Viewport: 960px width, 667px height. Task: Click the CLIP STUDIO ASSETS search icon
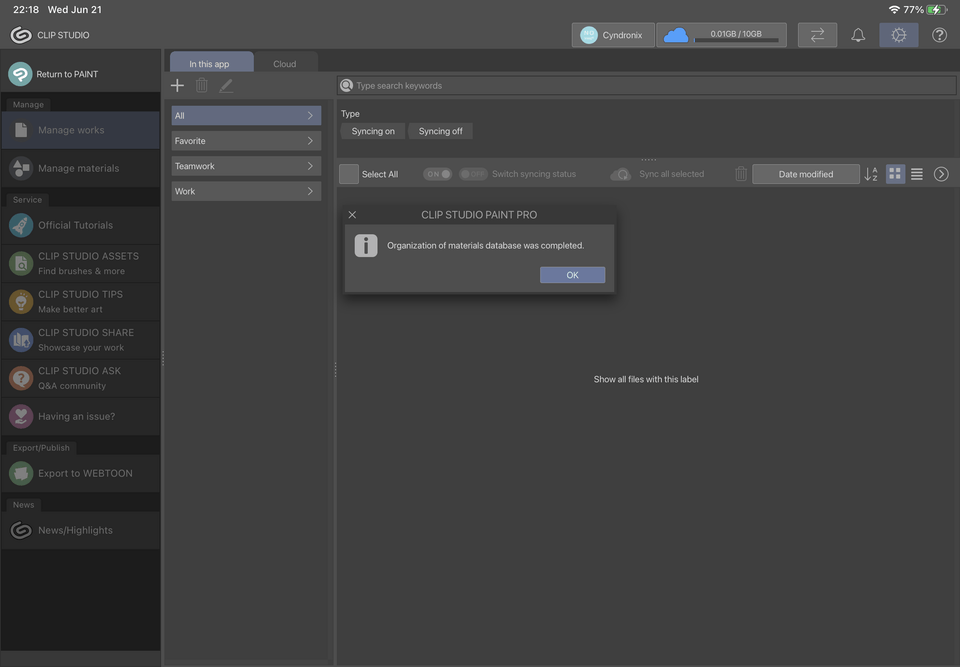coord(21,263)
